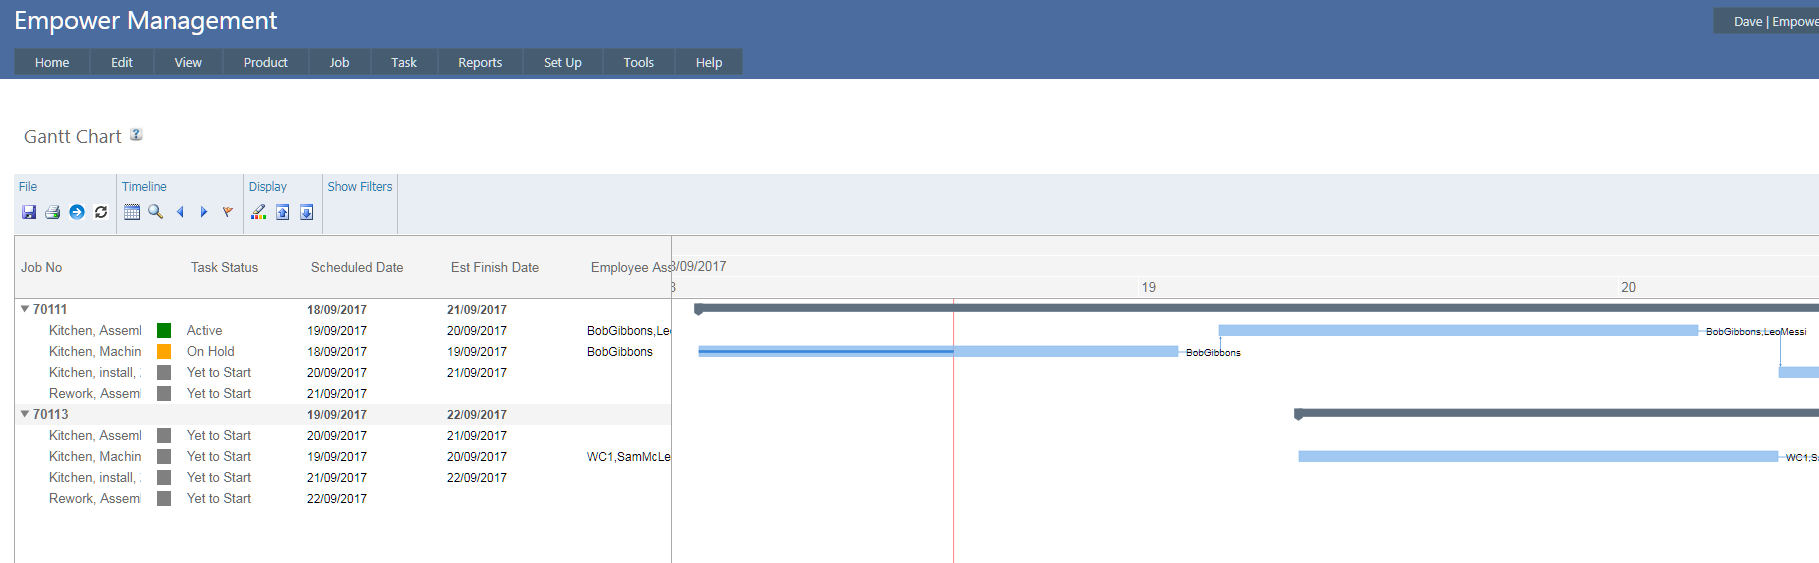Open the display color pencil icon

tap(259, 212)
